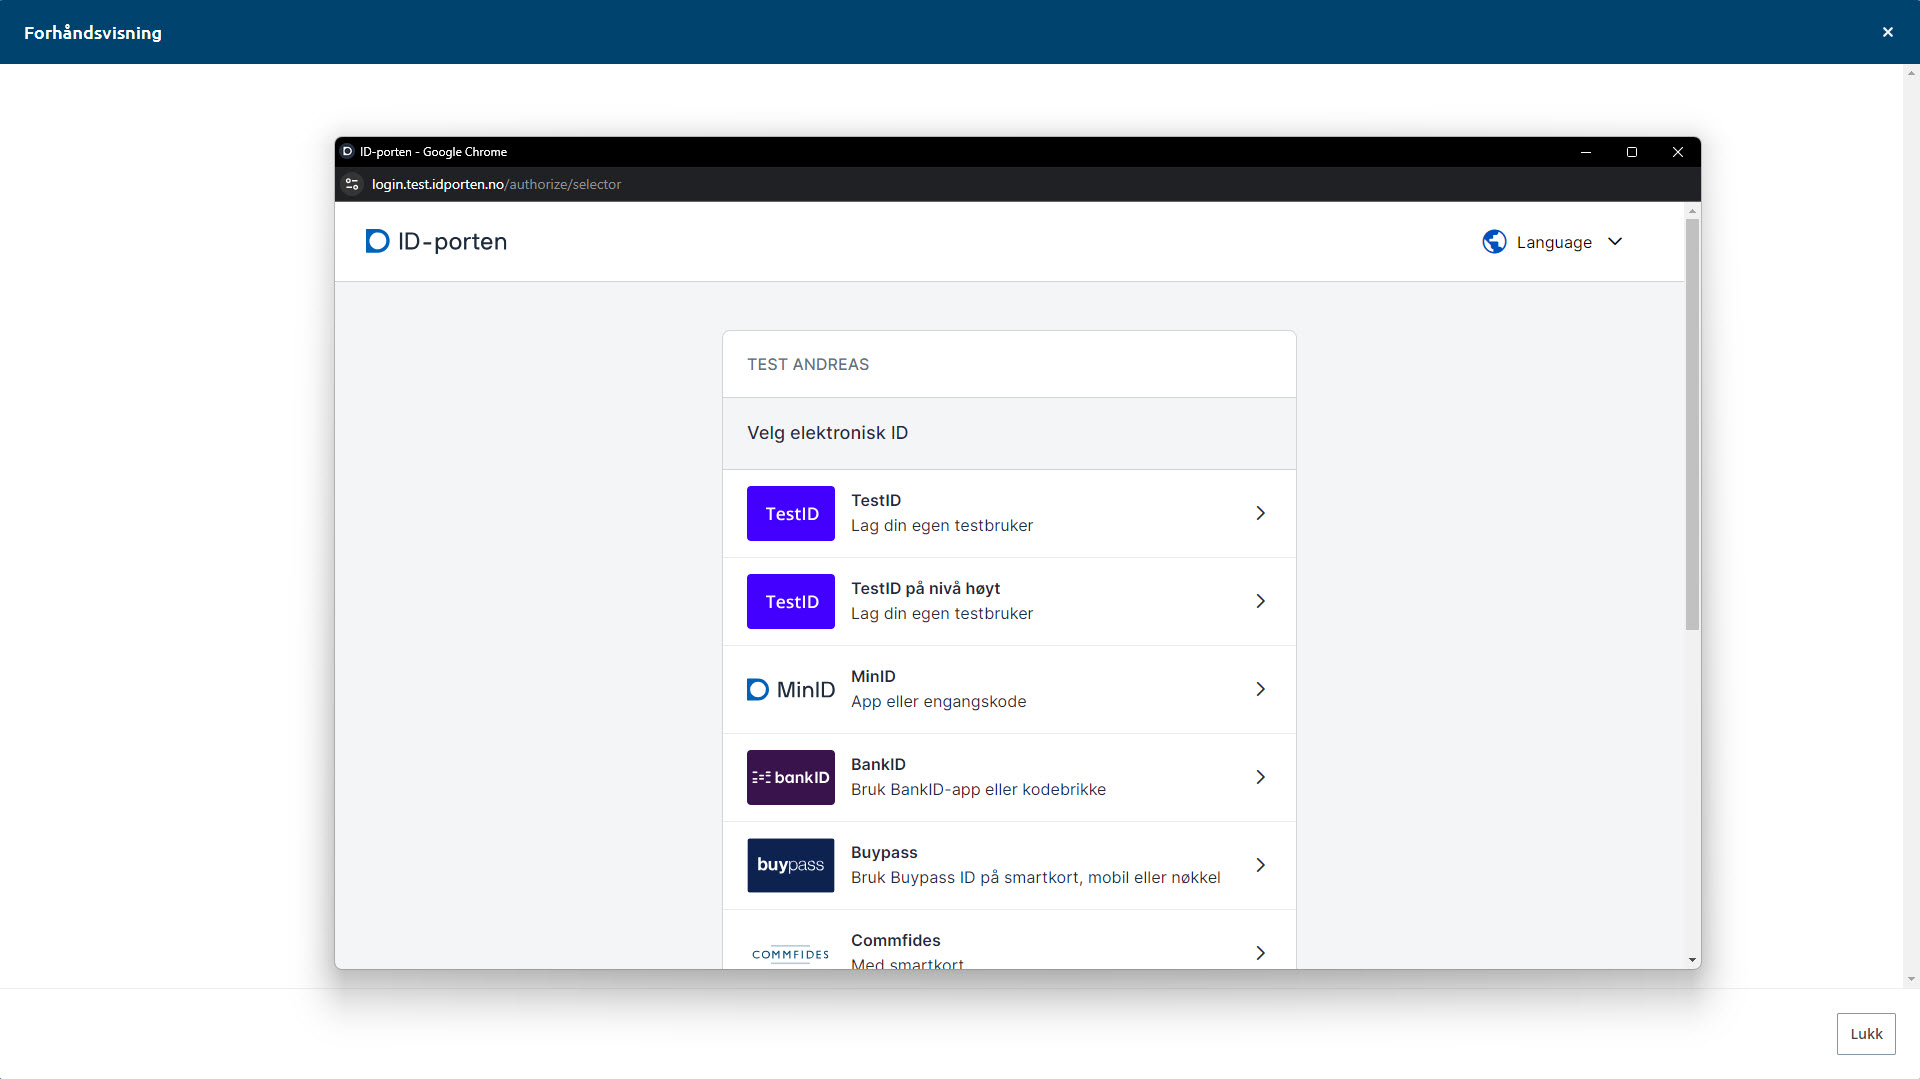Viewport: 1920px width, 1079px height.
Task: Open the Language dropdown
Action: tap(1553, 242)
